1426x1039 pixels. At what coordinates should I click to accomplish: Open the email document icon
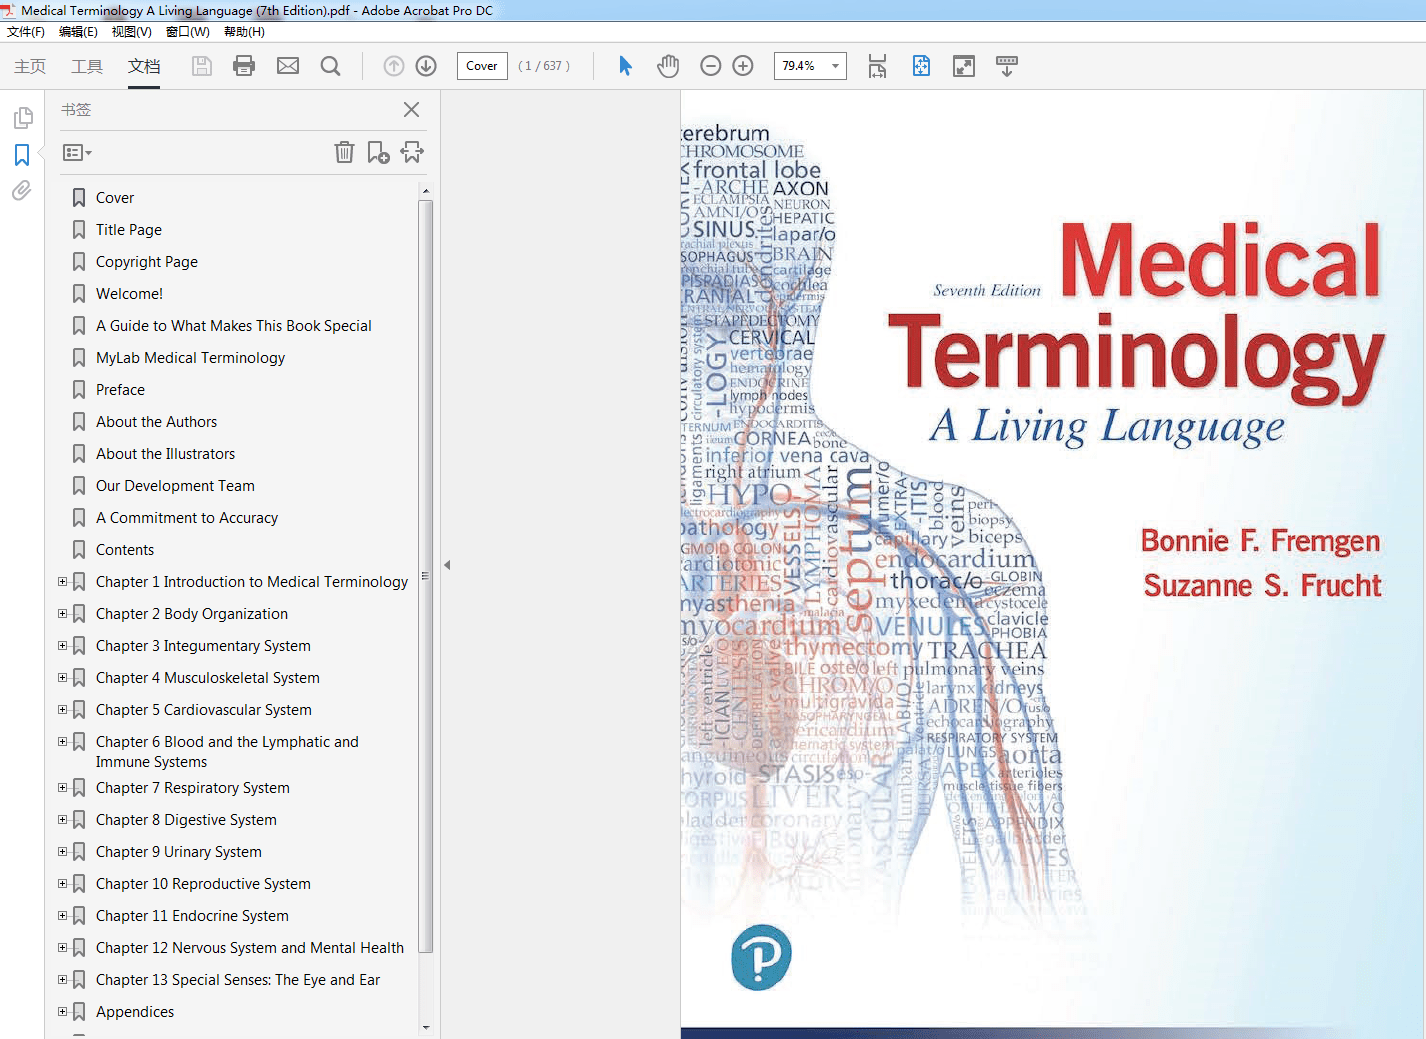[x=287, y=65]
